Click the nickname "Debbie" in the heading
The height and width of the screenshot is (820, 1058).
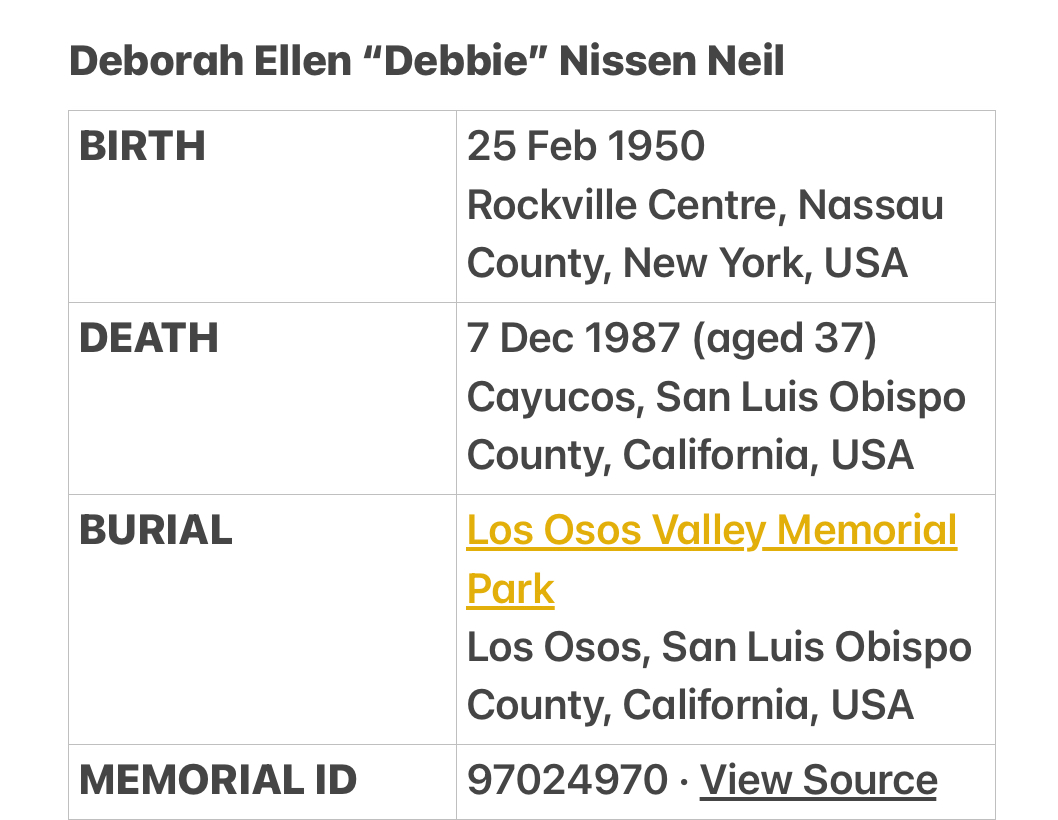[455, 61]
